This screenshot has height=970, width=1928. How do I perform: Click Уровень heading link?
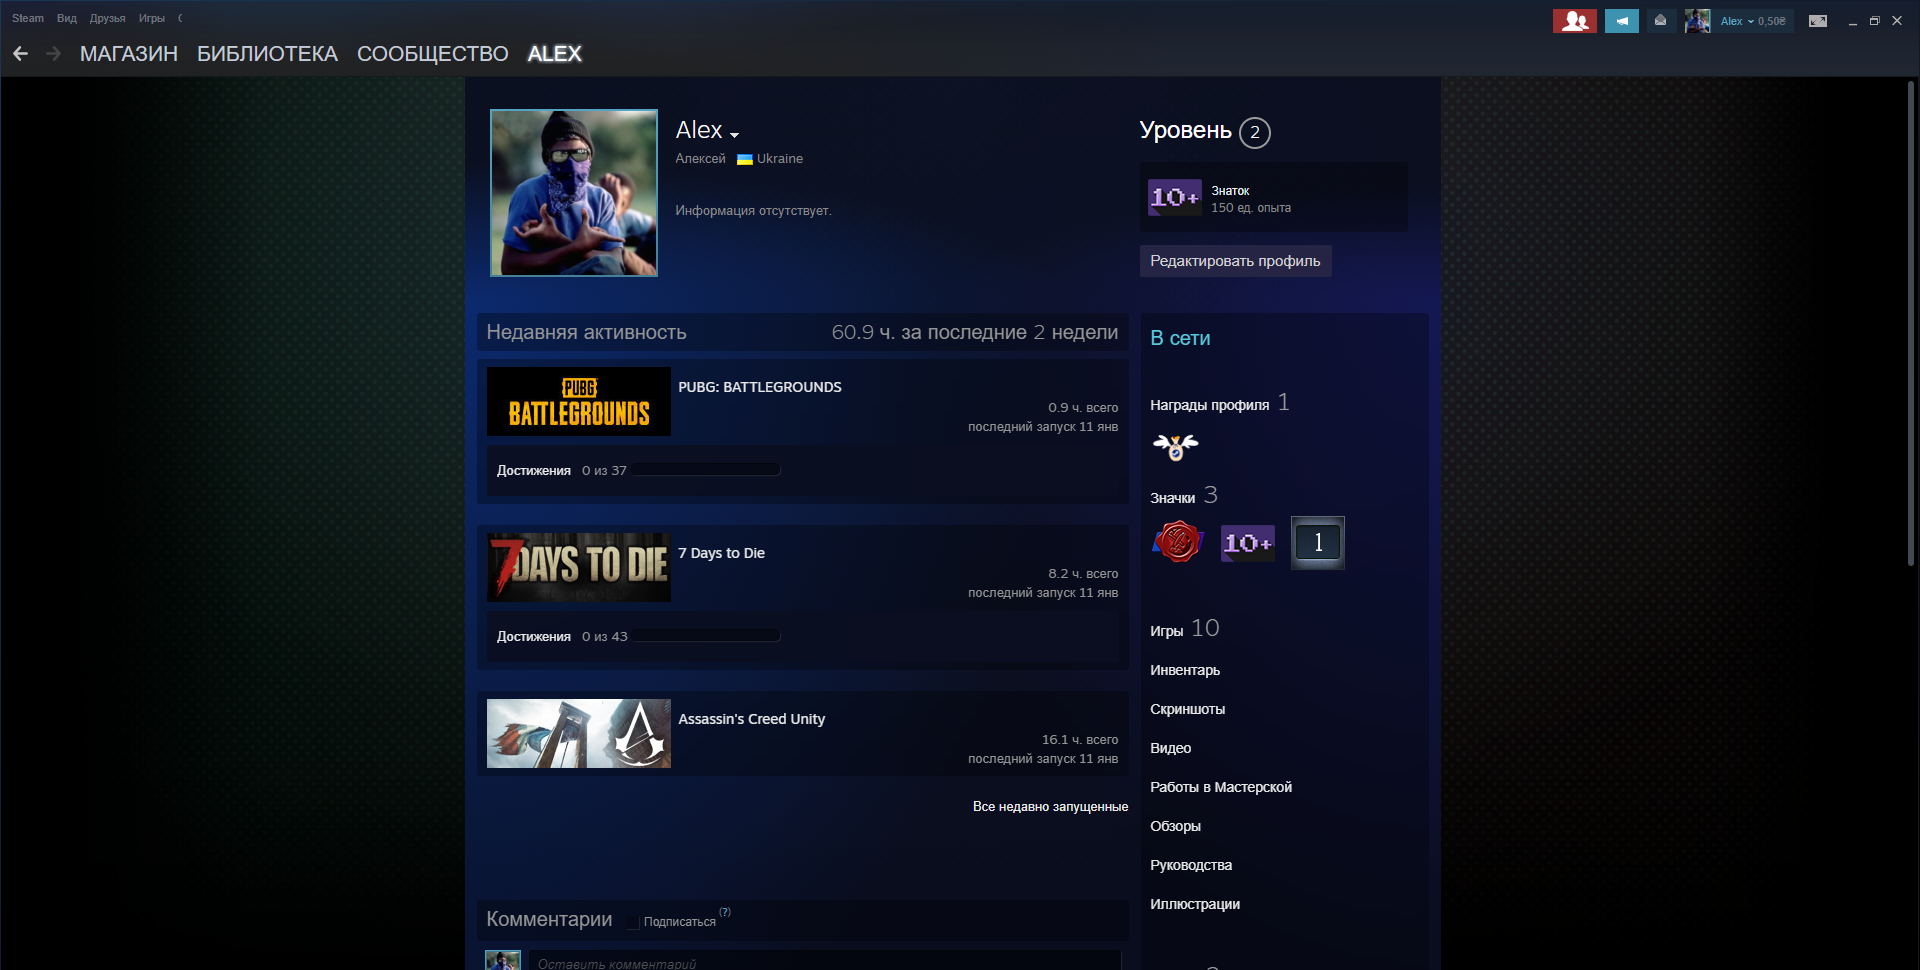pos(1185,131)
